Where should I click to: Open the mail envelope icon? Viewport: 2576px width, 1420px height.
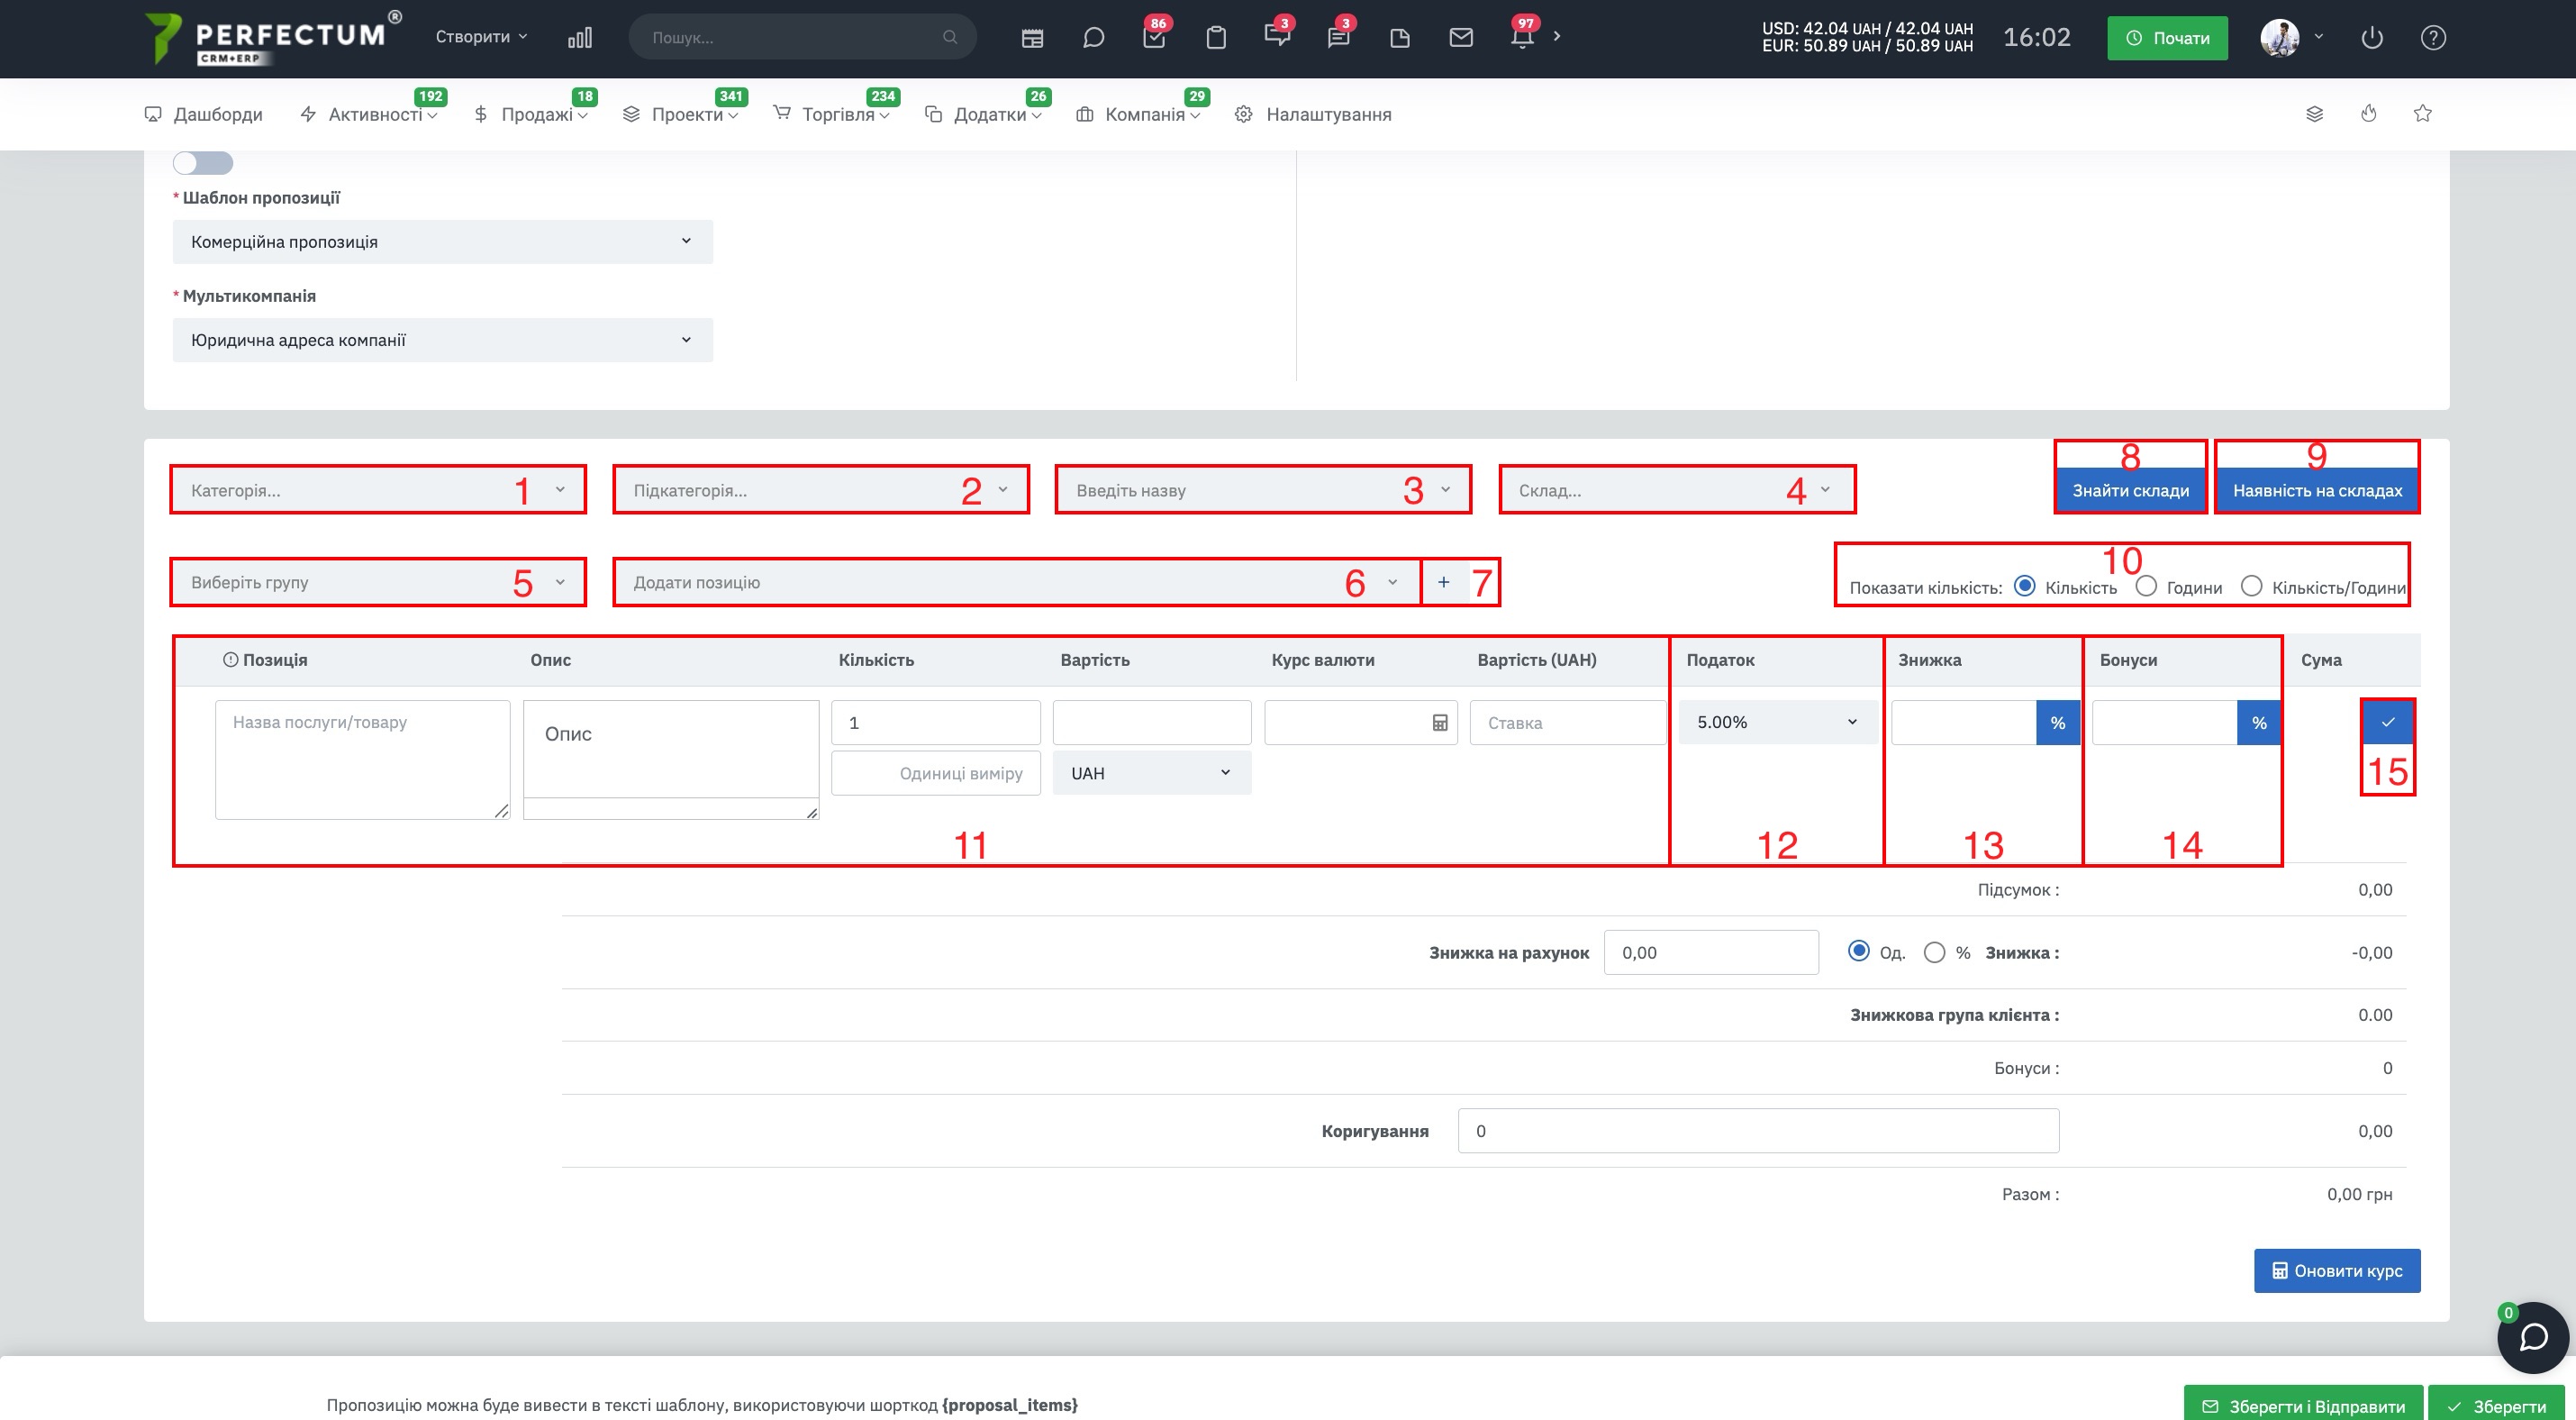(1461, 38)
